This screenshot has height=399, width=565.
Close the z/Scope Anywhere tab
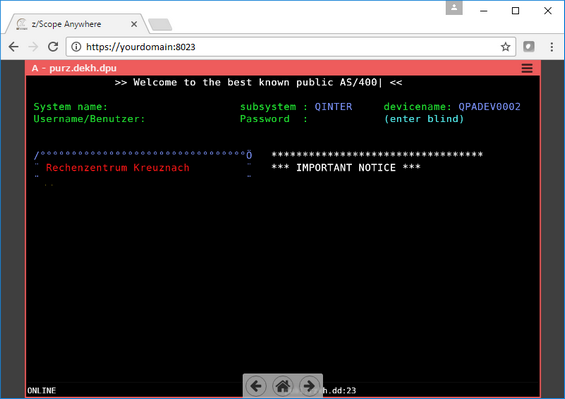[134, 24]
